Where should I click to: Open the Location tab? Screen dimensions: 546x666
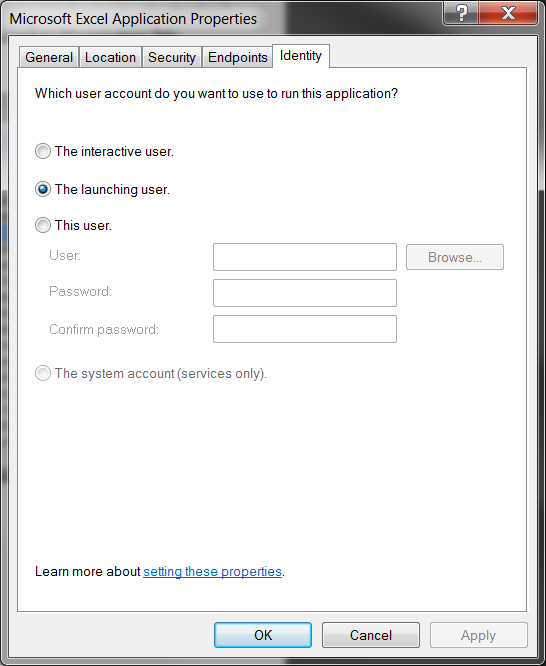coord(110,57)
